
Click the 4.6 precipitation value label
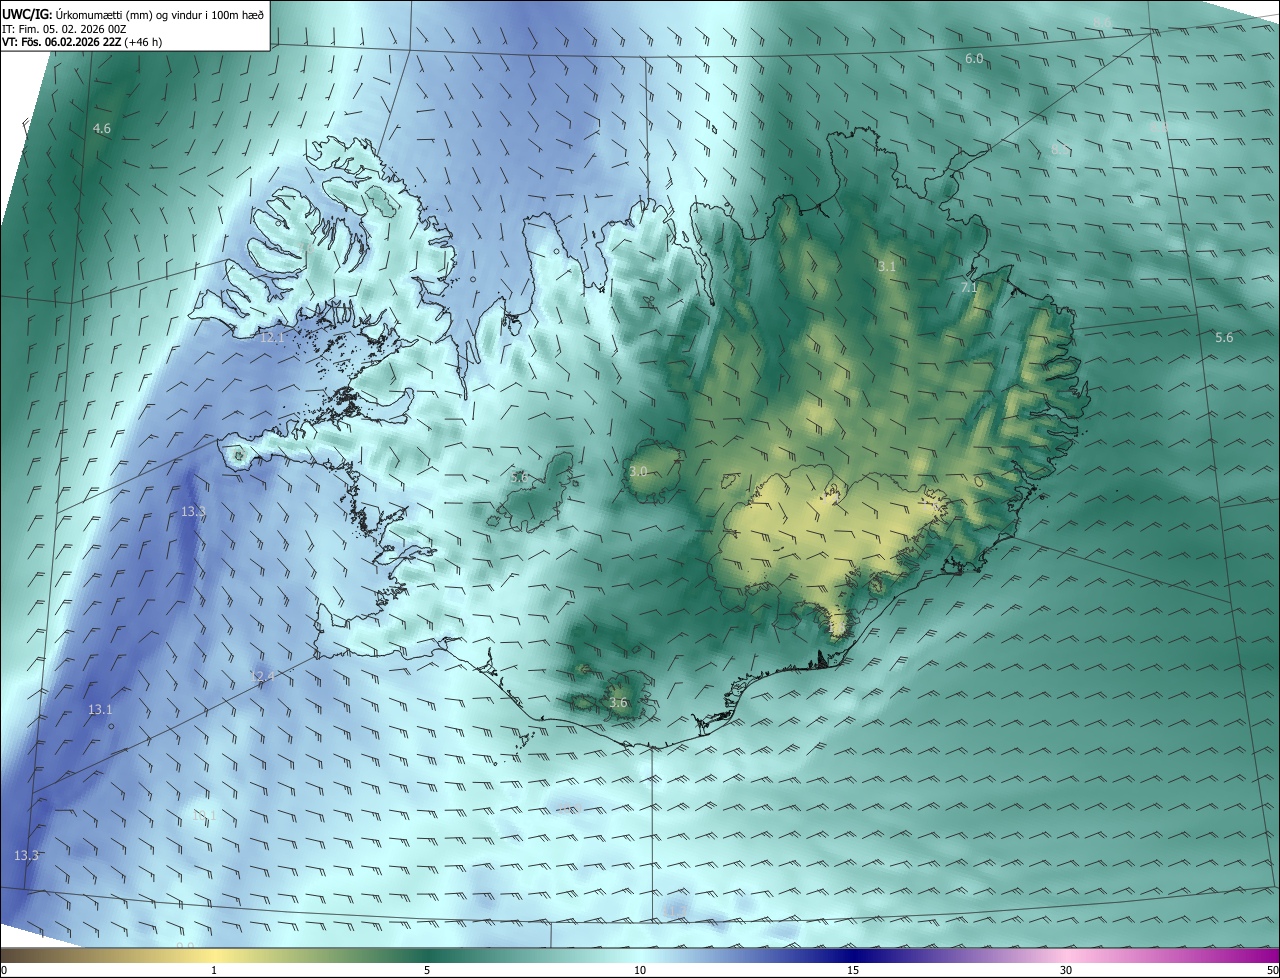[x=102, y=129]
